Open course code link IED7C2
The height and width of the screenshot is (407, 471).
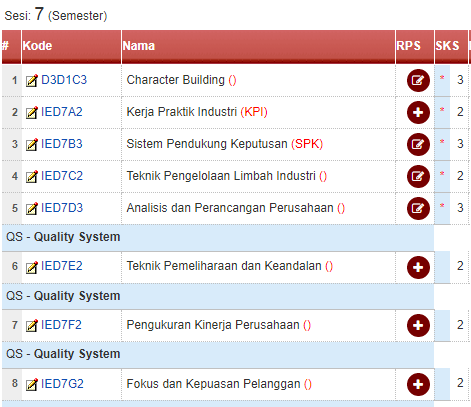tap(62, 176)
